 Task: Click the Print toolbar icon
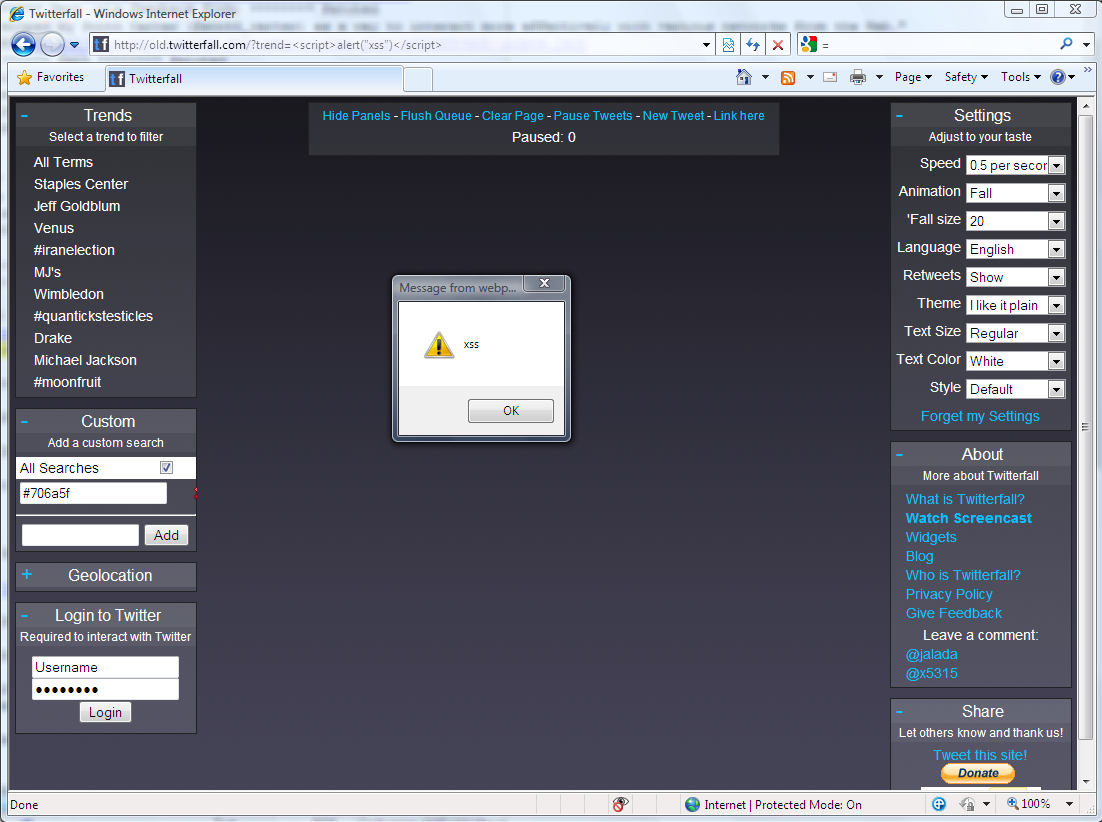point(857,77)
